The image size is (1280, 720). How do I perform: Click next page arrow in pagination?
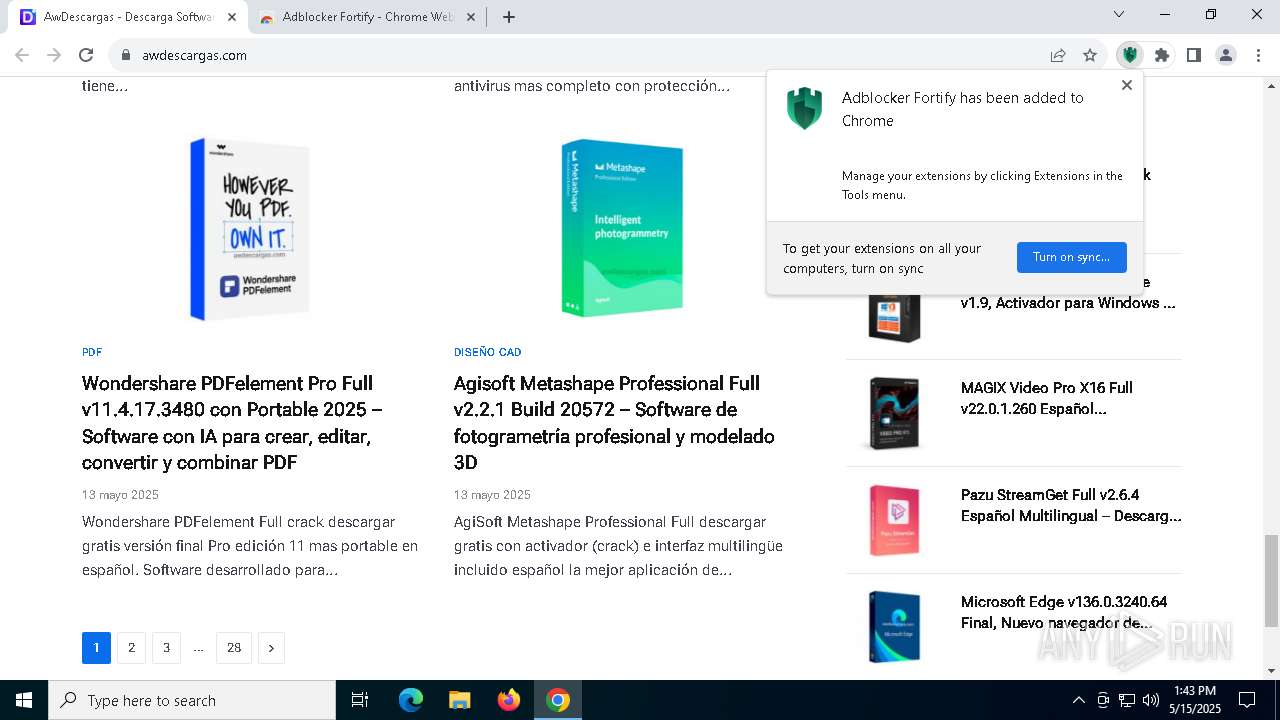(x=271, y=648)
